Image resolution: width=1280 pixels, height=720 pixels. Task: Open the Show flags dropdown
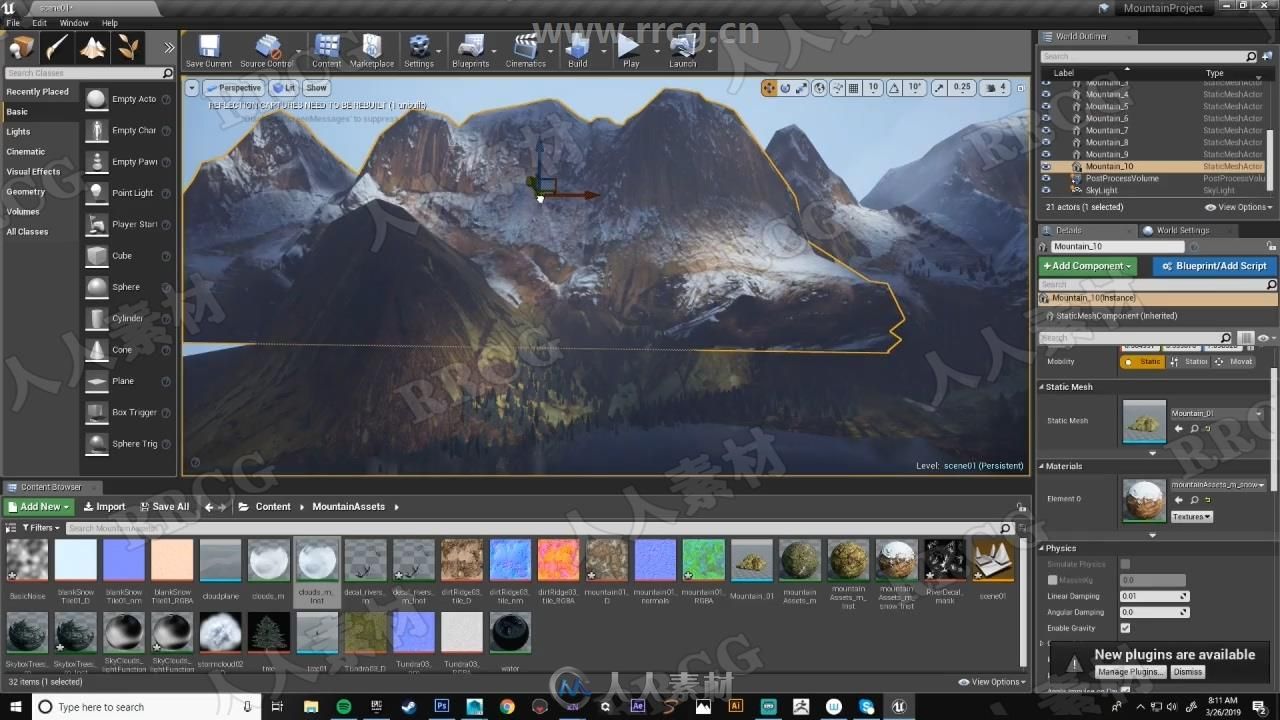[316, 88]
